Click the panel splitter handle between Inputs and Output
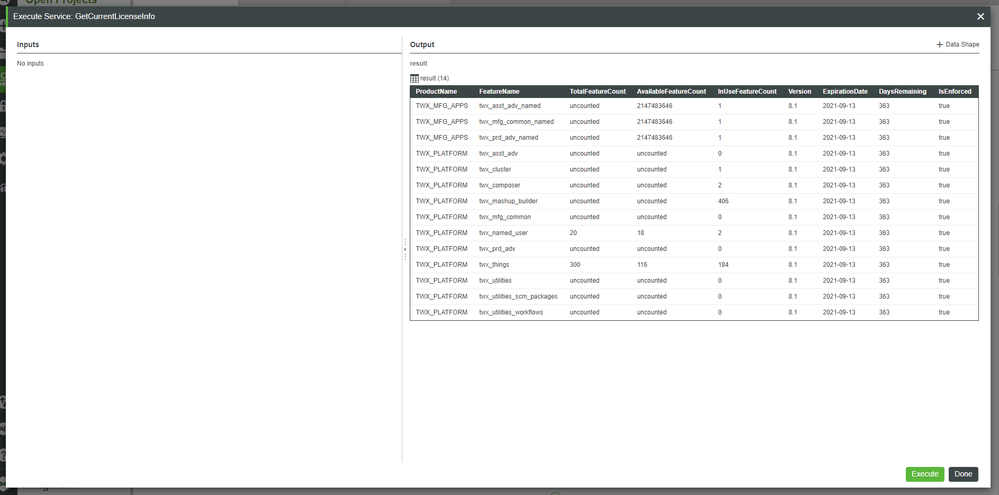Screen dimensions: 999x495 (405, 248)
